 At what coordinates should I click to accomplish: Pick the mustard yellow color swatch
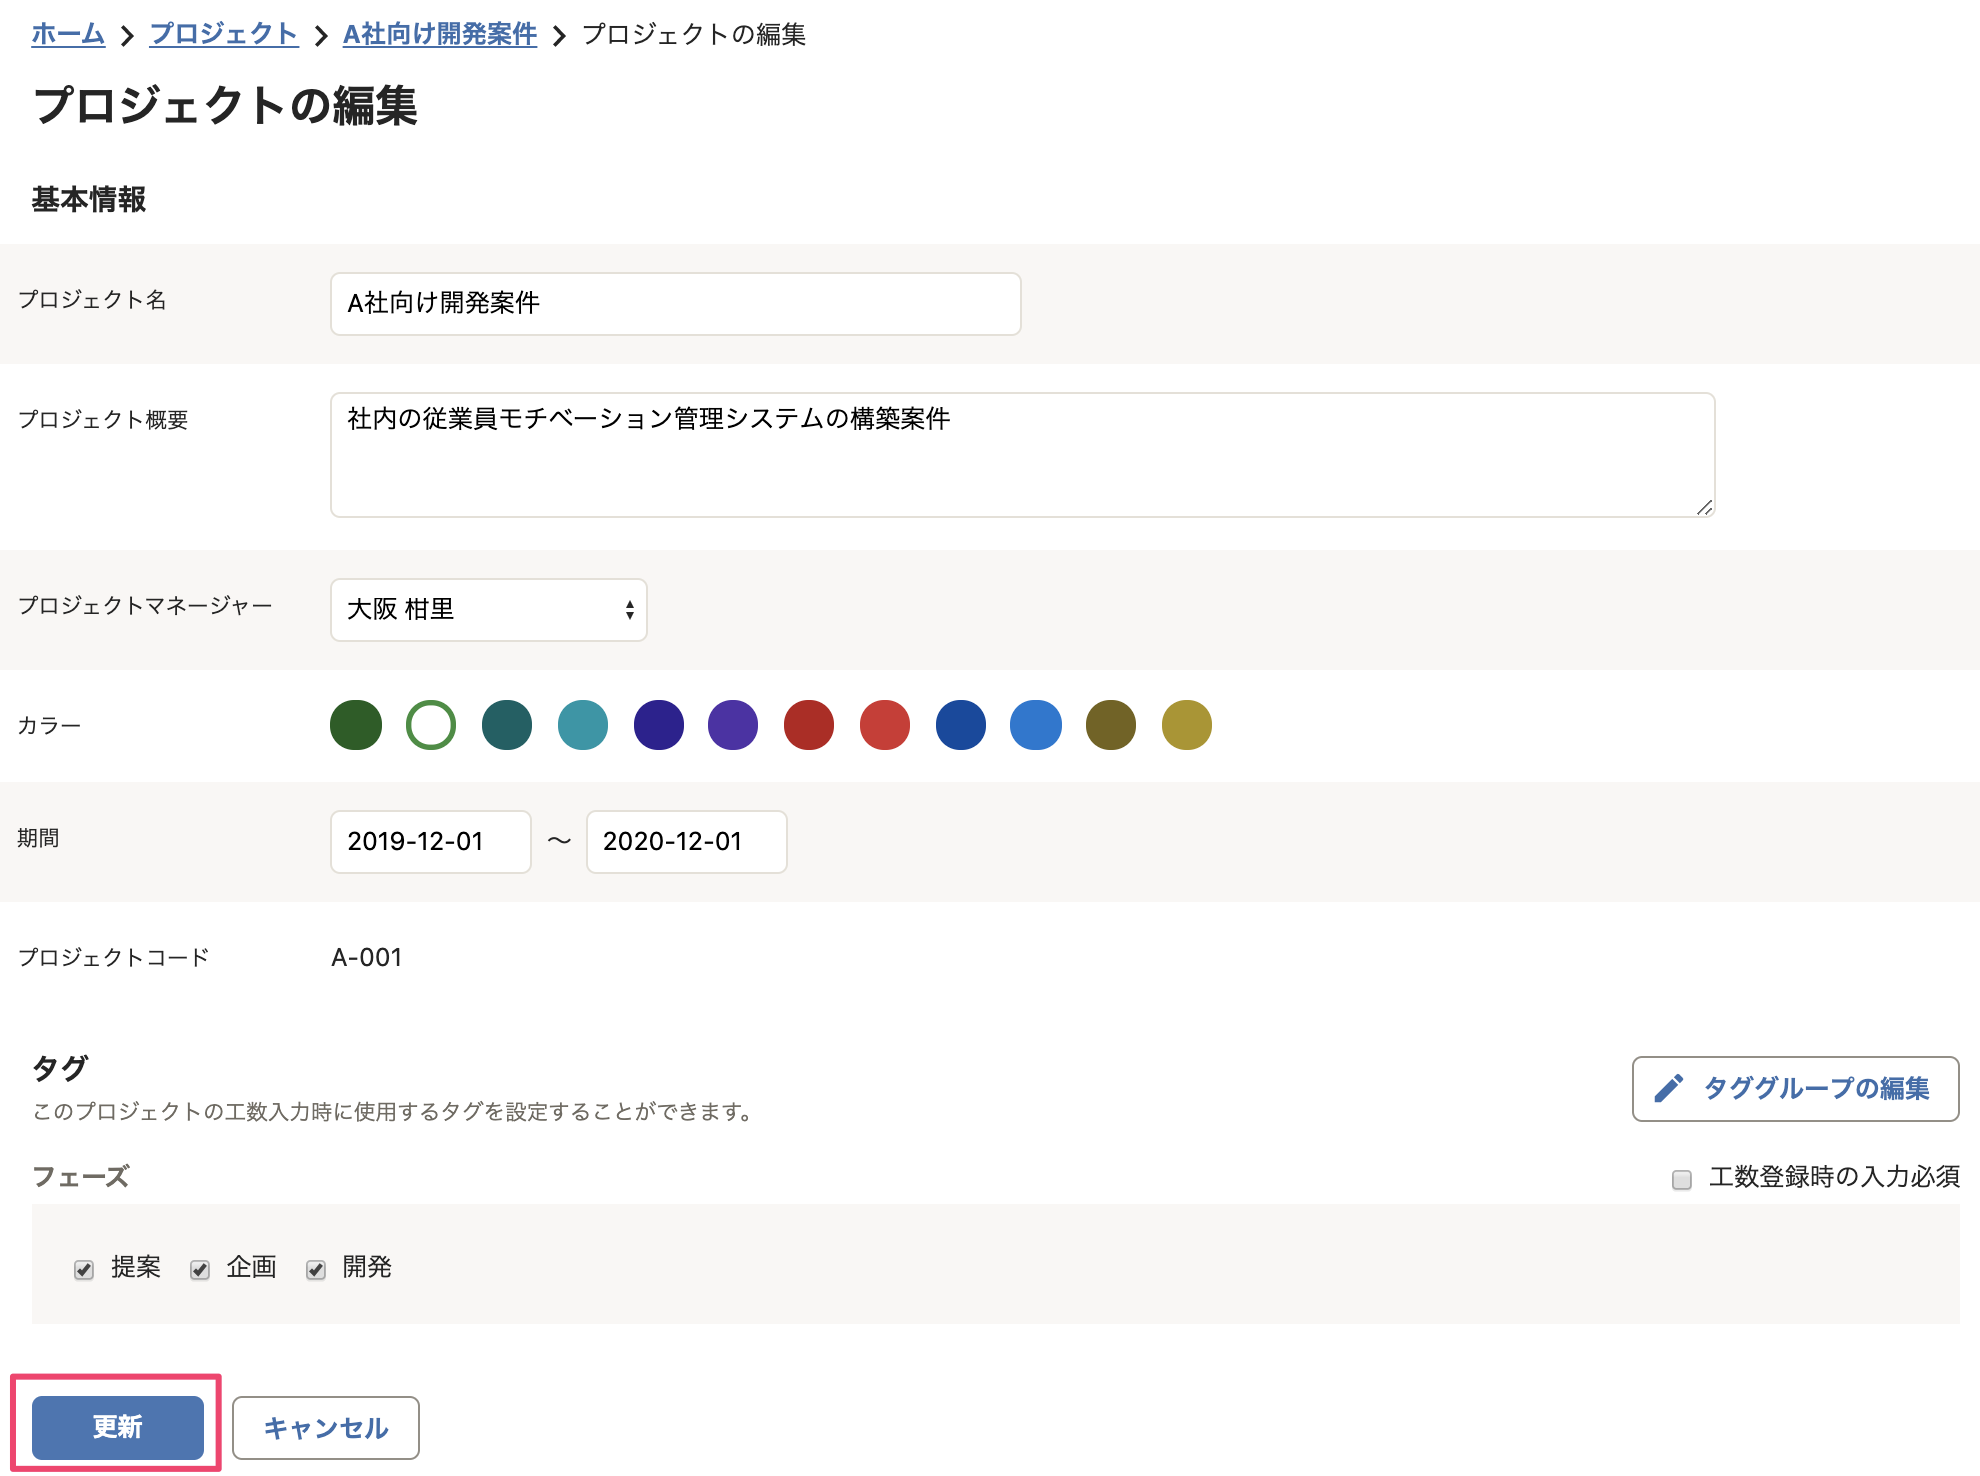coord(1187,725)
